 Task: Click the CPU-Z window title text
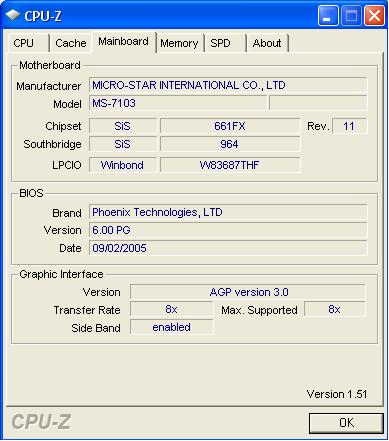point(43,16)
